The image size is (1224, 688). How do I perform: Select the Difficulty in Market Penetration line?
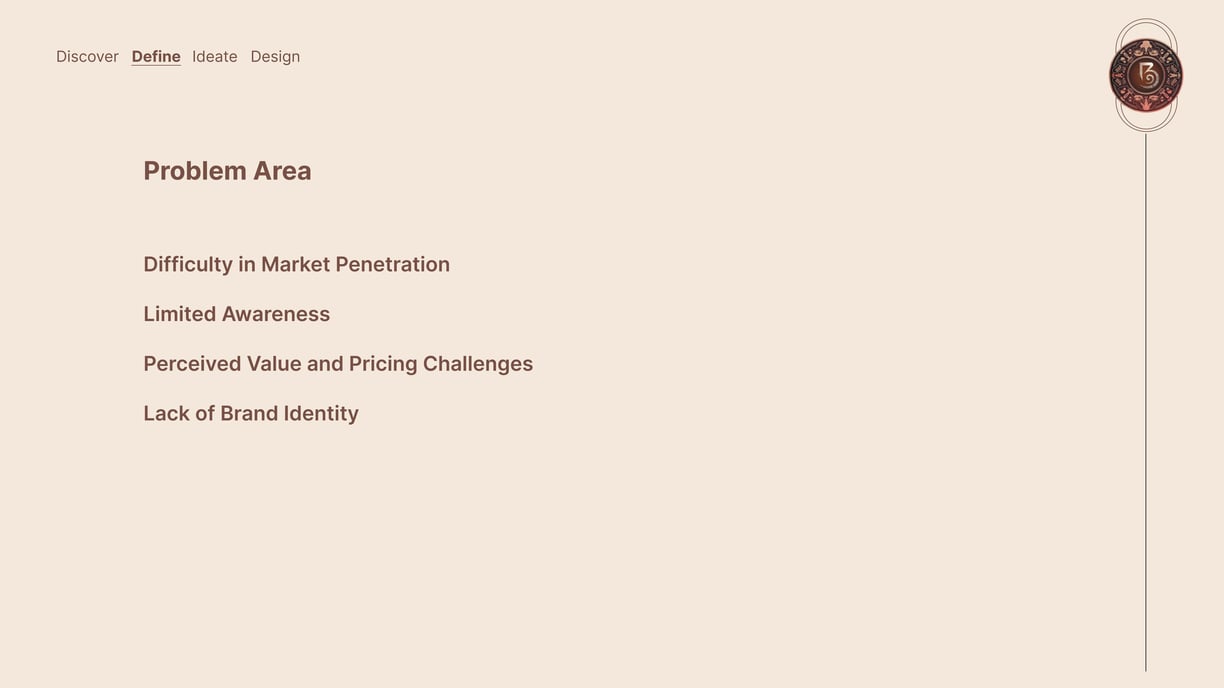pyautogui.click(x=296, y=265)
